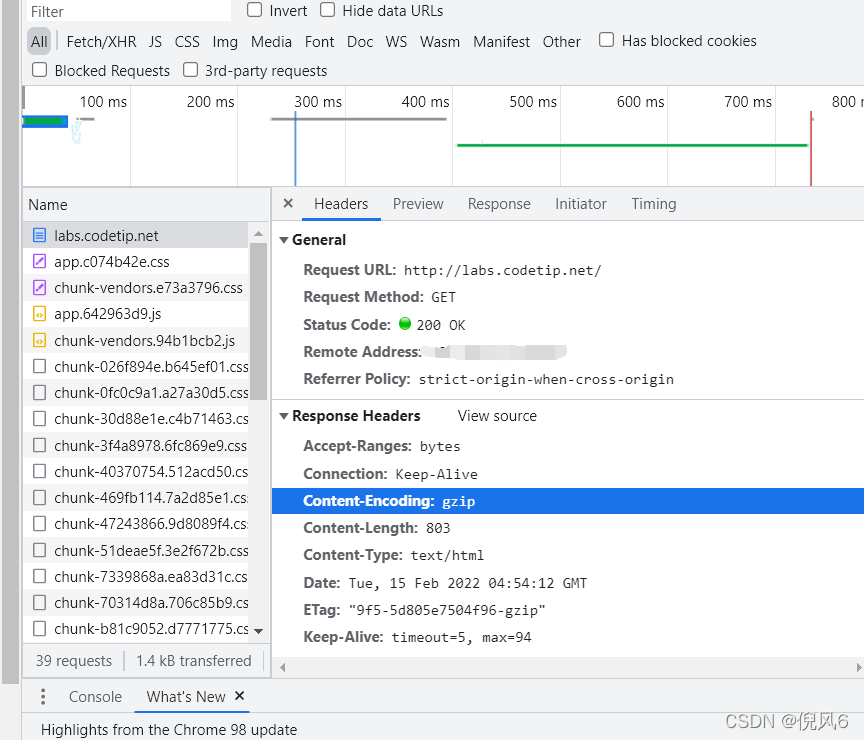The height and width of the screenshot is (740, 864).
Task: Open the Initiator tab
Action: tap(581, 204)
